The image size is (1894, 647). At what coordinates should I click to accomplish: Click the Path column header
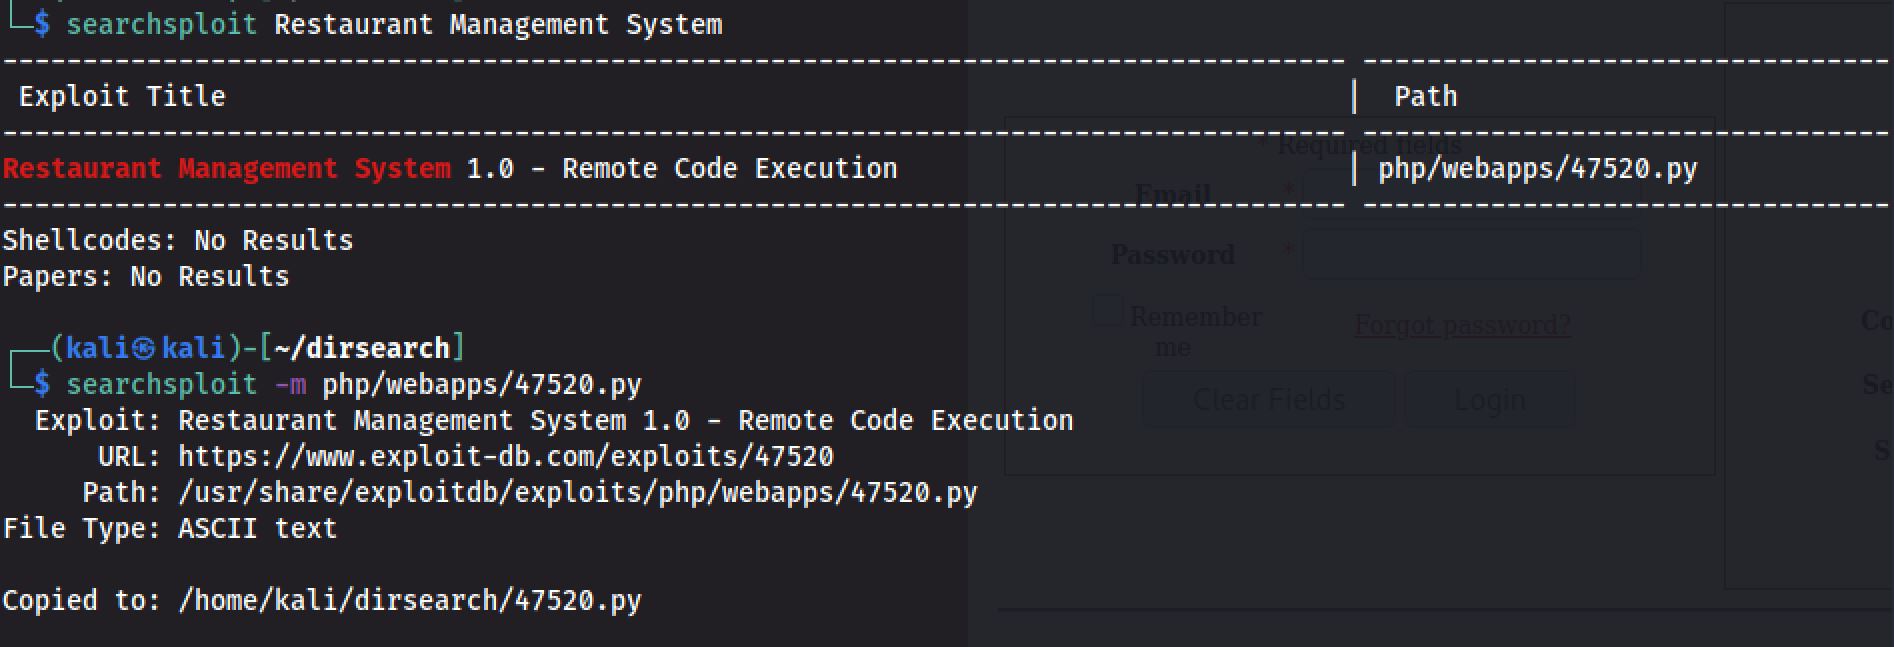[1425, 97]
